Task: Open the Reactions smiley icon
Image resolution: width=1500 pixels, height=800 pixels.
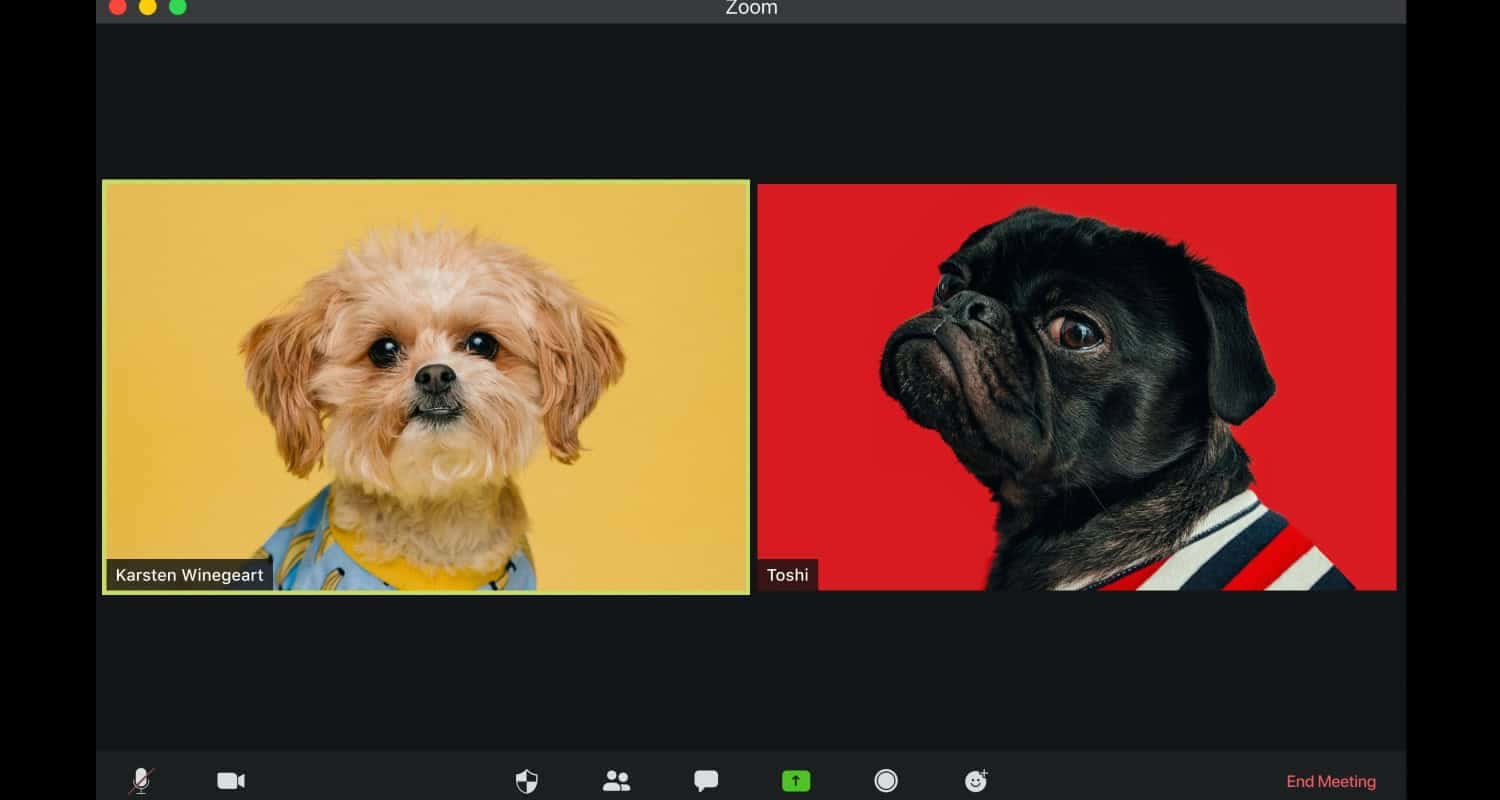Action: tap(976, 781)
